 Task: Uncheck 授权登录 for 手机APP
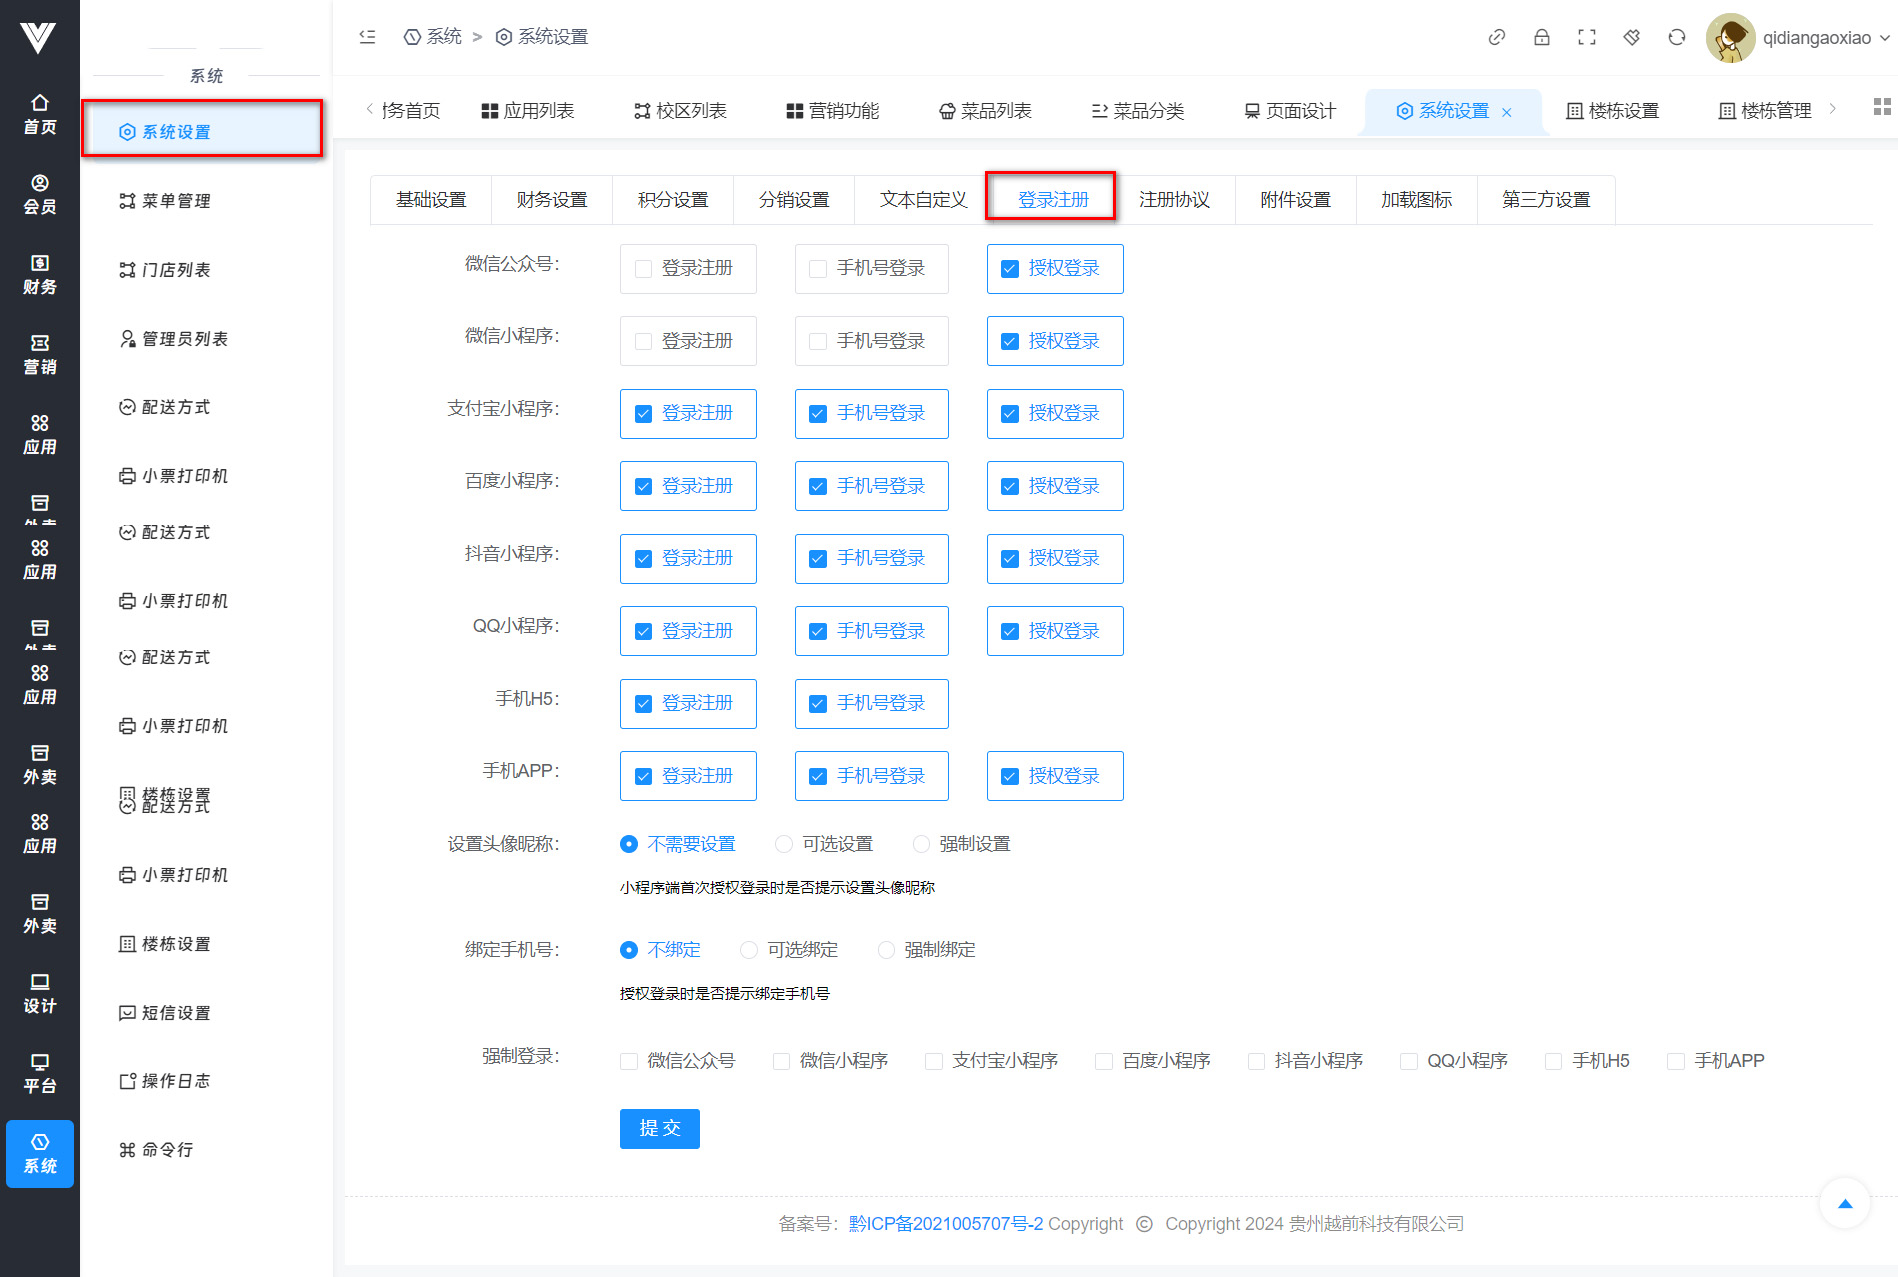click(x=1010, y=777)
